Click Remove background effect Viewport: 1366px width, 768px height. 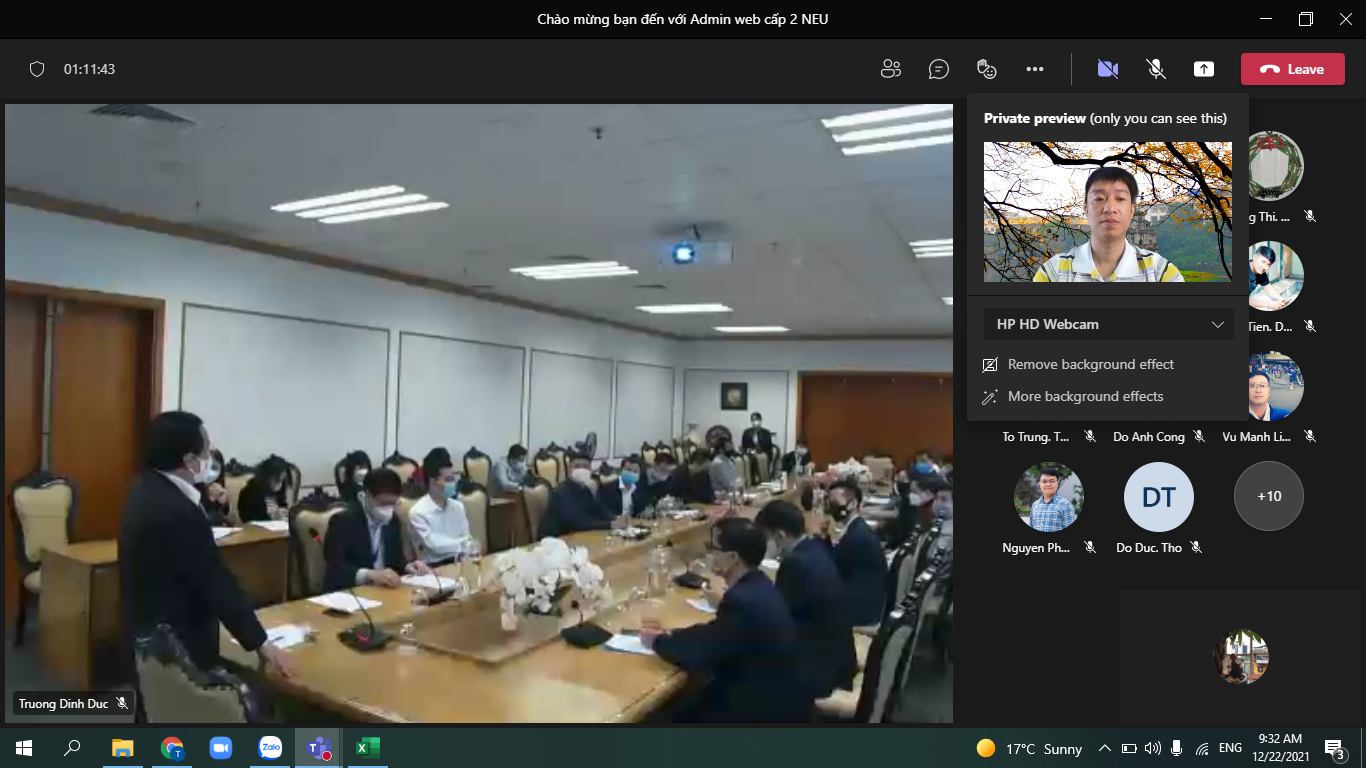(1090, 364)
